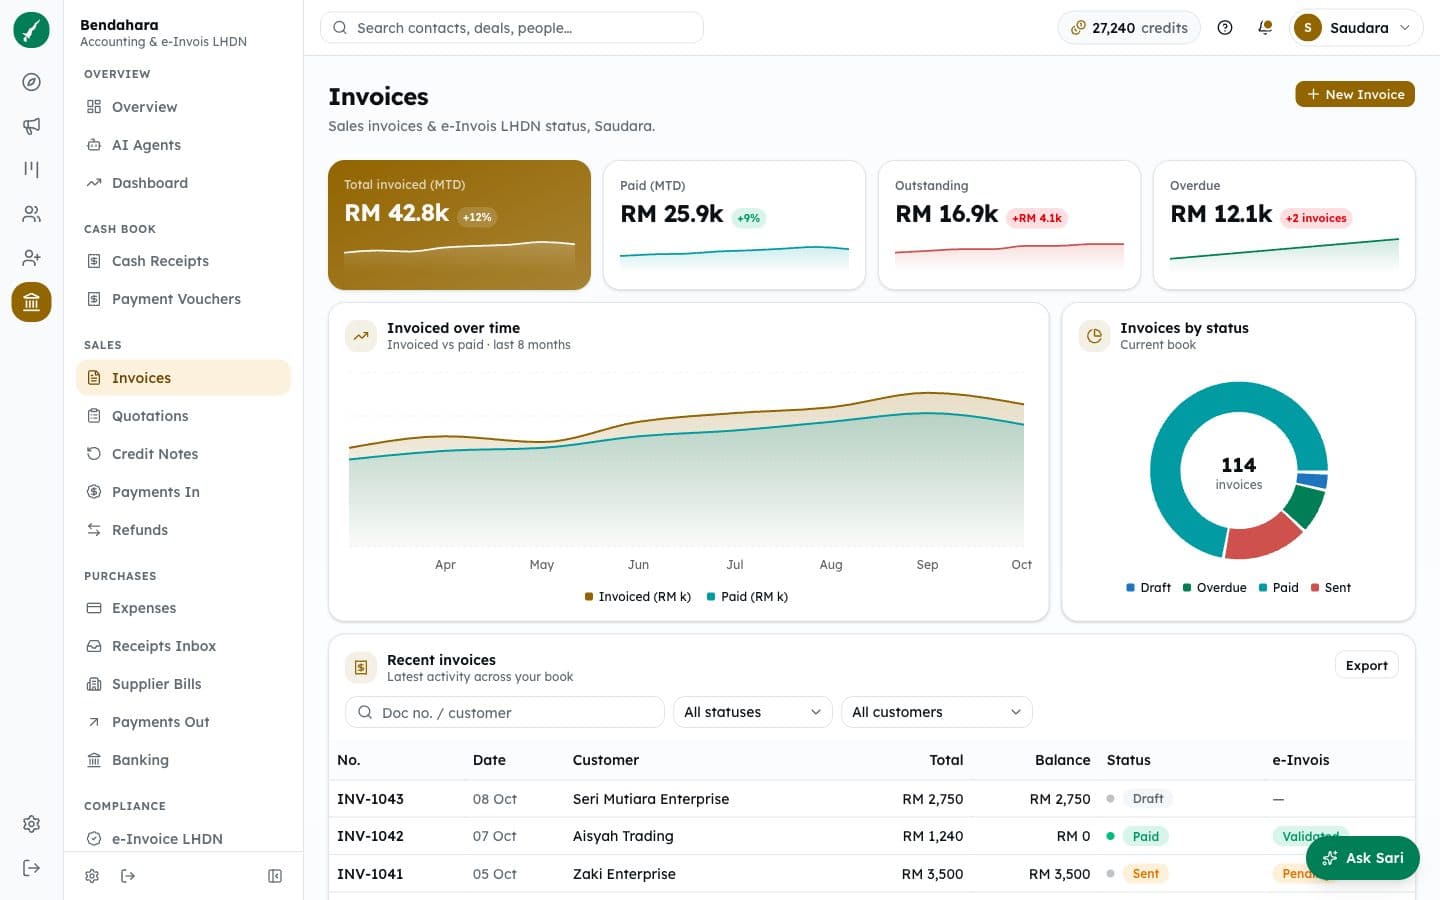Click the help question mark icon
Image resolution: width=1440 pixels, height=900 pixels.
(1225, 28)
